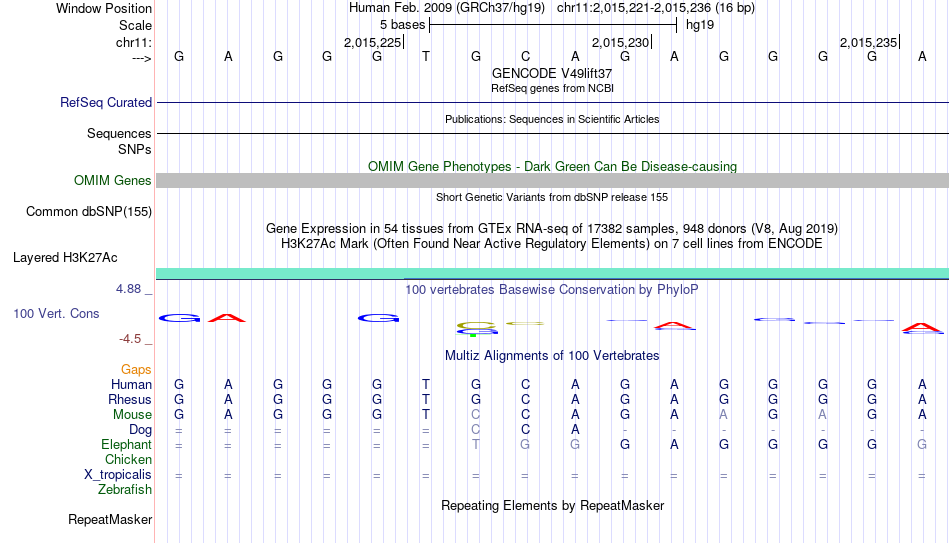Click the A base in the Dog alignment row

[x=575, y=430]
